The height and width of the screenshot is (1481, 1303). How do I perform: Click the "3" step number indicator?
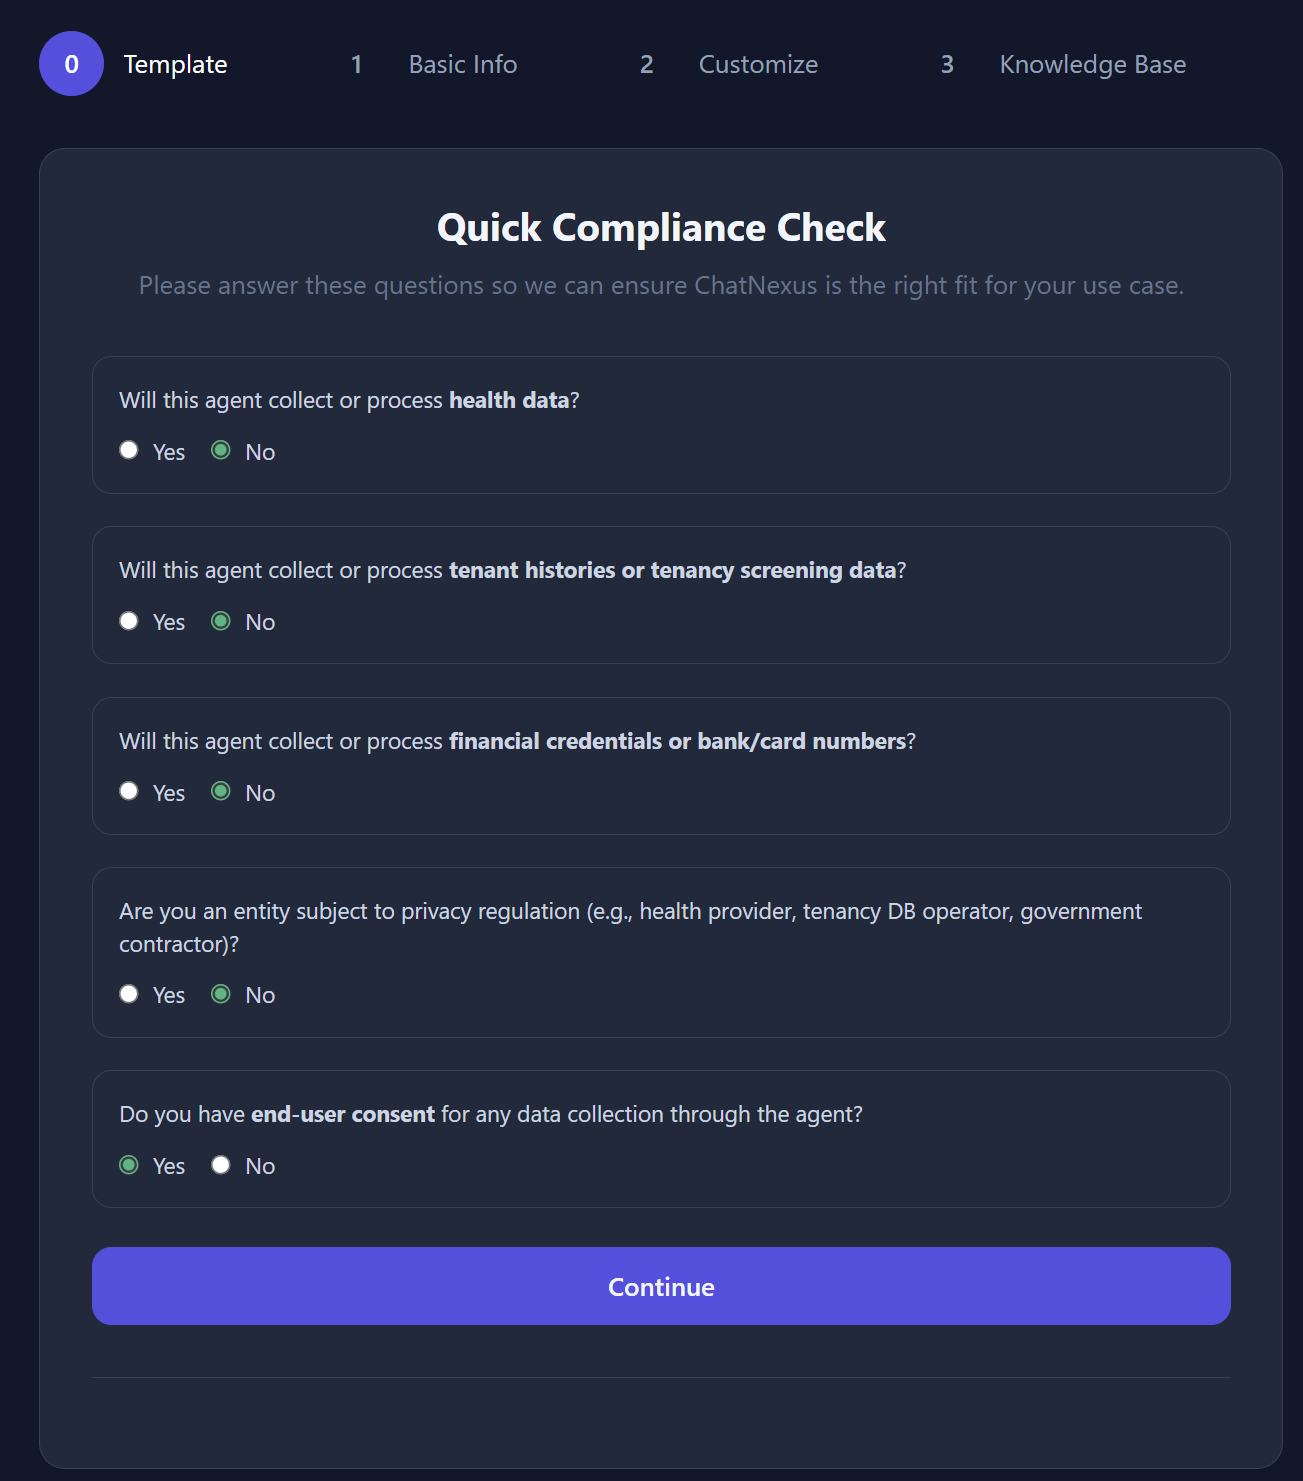click(x=946, y=63)
